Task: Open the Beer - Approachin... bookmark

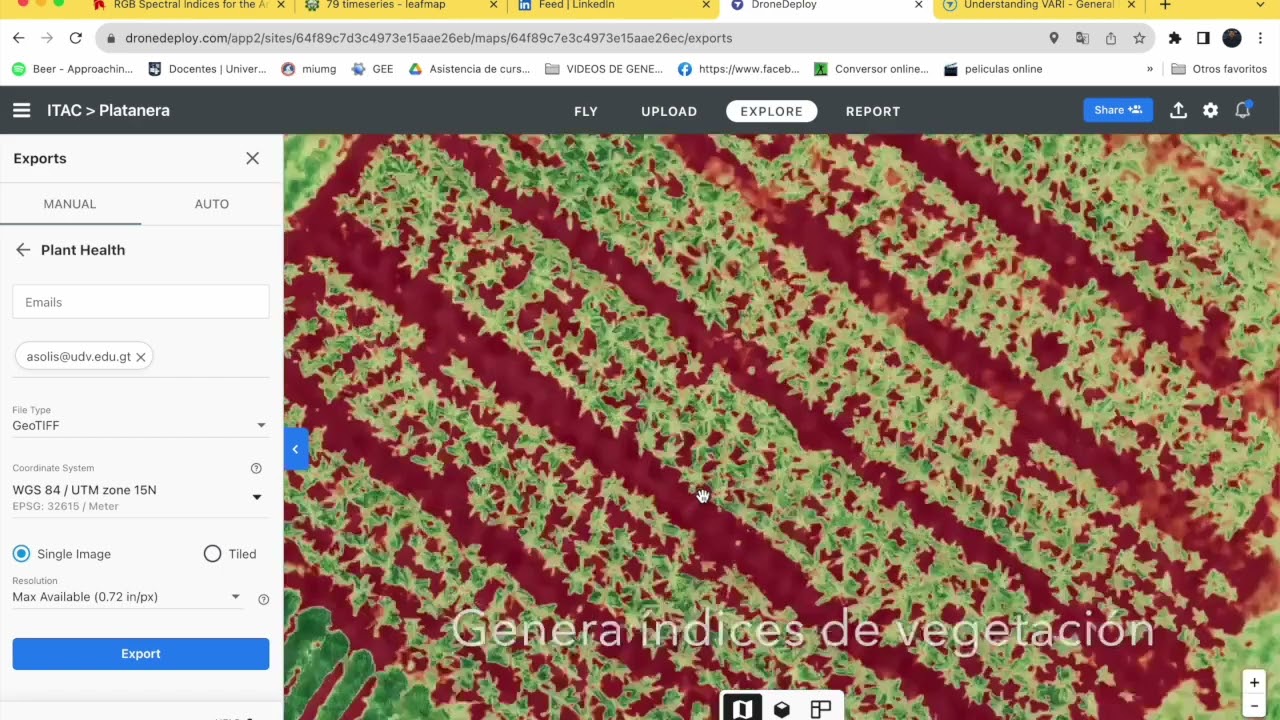Action: 72,69
